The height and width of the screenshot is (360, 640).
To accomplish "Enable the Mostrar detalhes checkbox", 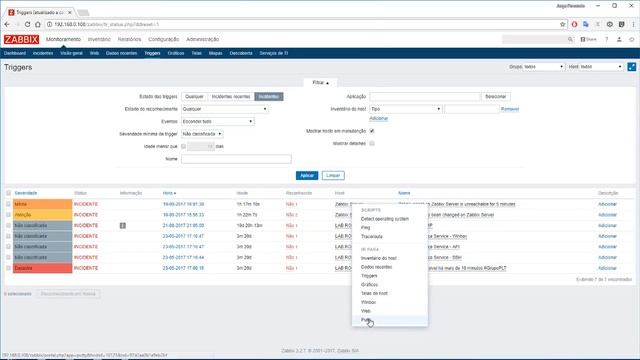I will (372, 143).
